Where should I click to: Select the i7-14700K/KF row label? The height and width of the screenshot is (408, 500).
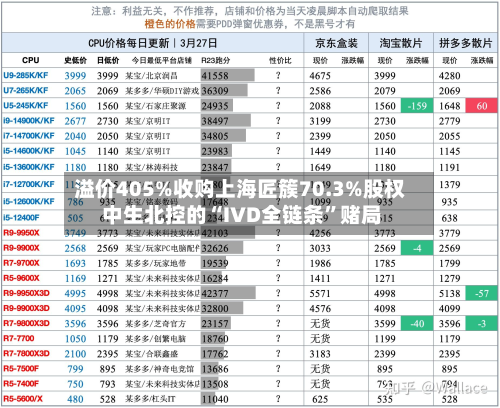[x=29, y=136]
